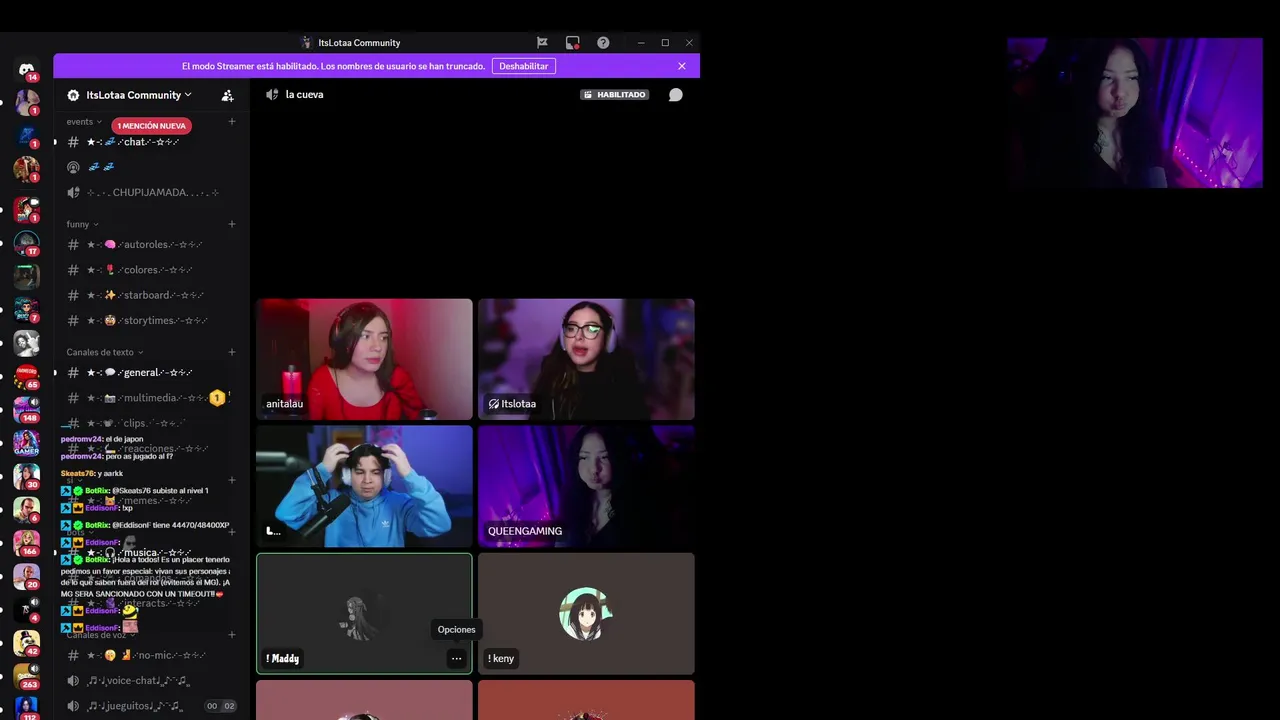Open server icon with 166 badge
The image size is (1280, 720).
tap(27, 542)
